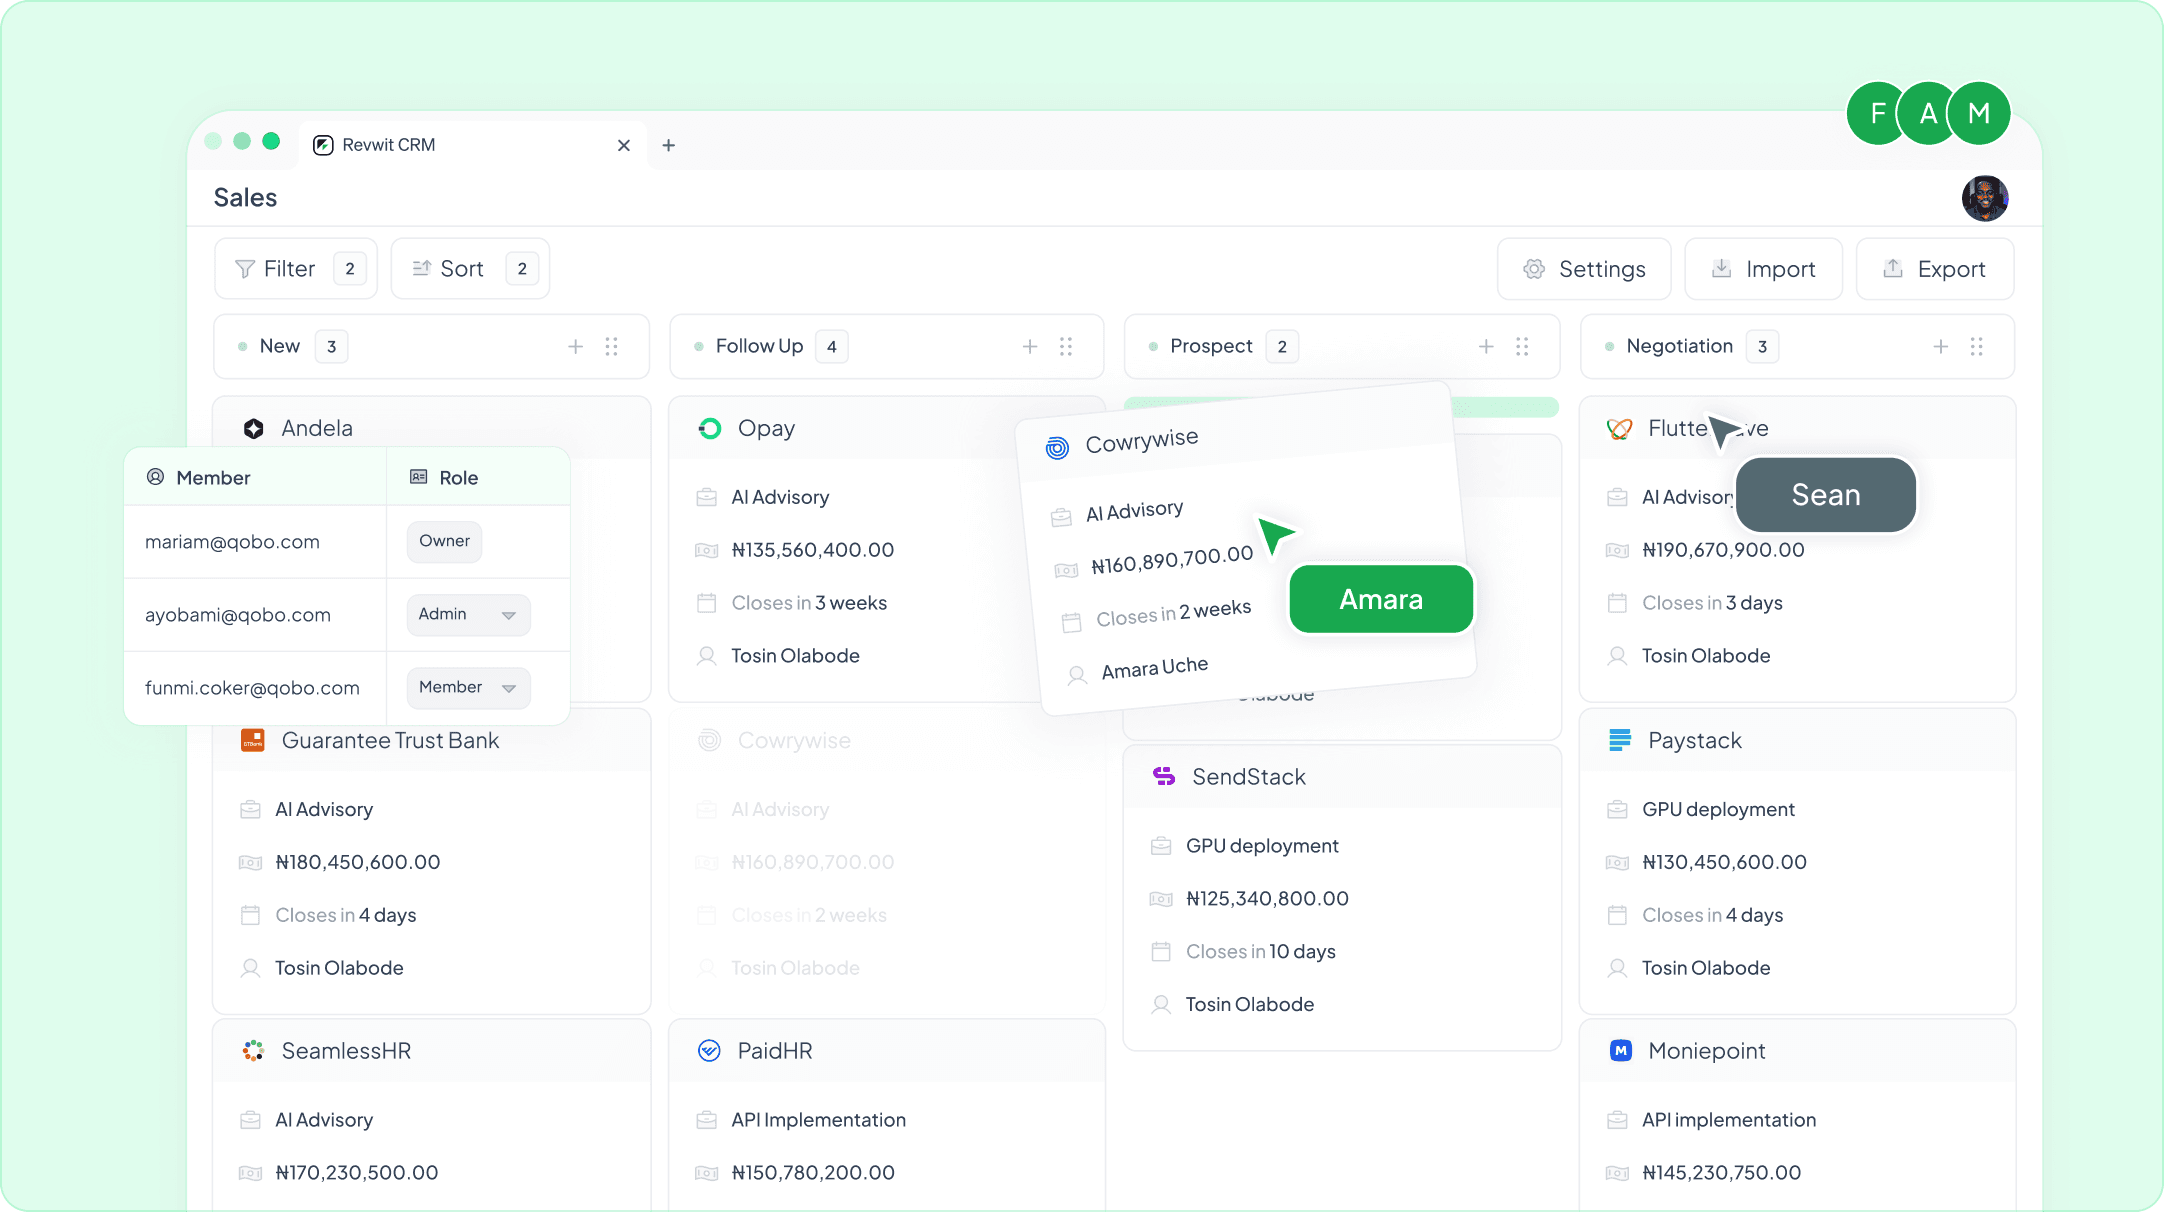2164x1212 pixels.
Task: Click the Export button
Action: pos(1934,269)
